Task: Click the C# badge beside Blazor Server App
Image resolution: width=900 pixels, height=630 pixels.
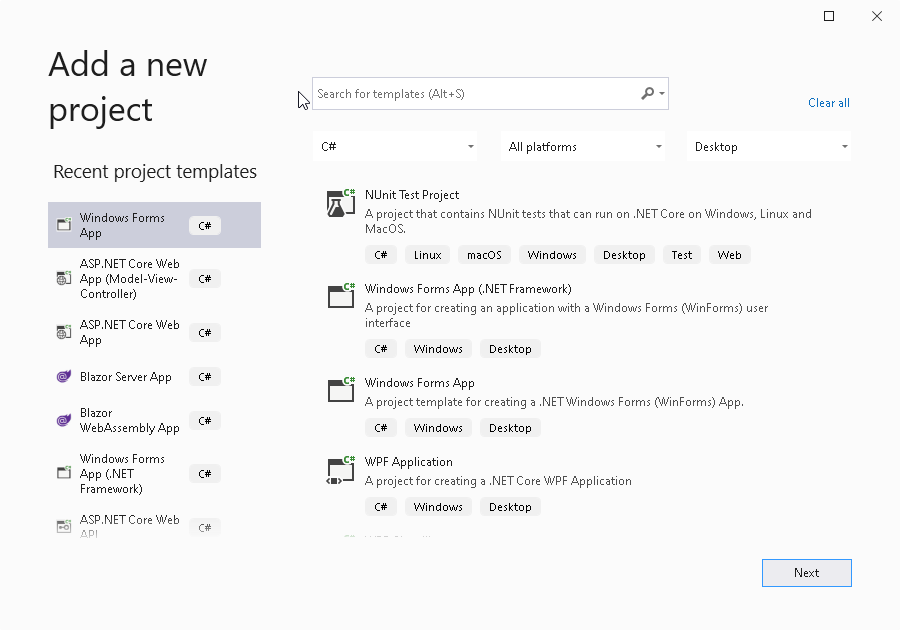Action: tap(204, 377)
